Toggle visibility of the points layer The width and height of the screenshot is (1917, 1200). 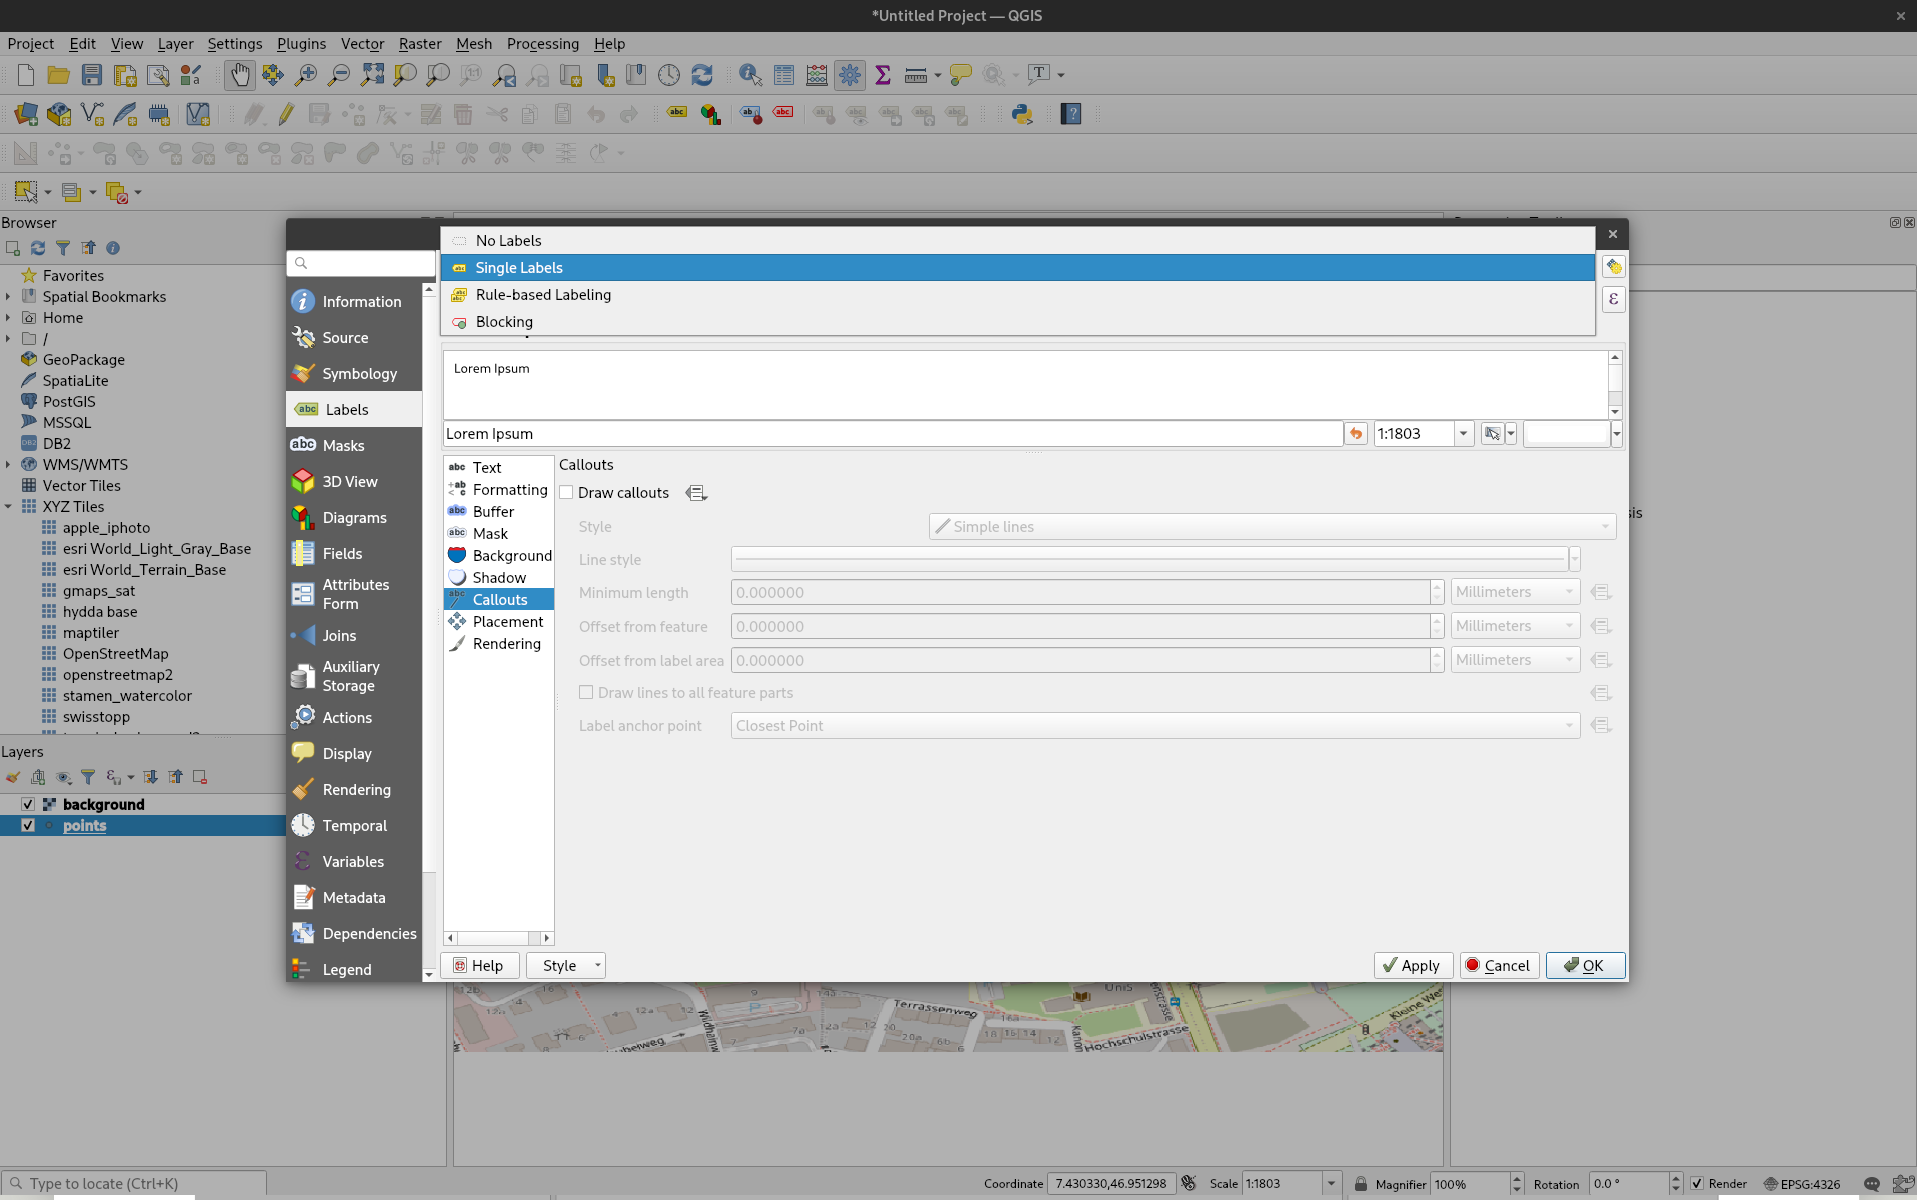coord(28,826)
